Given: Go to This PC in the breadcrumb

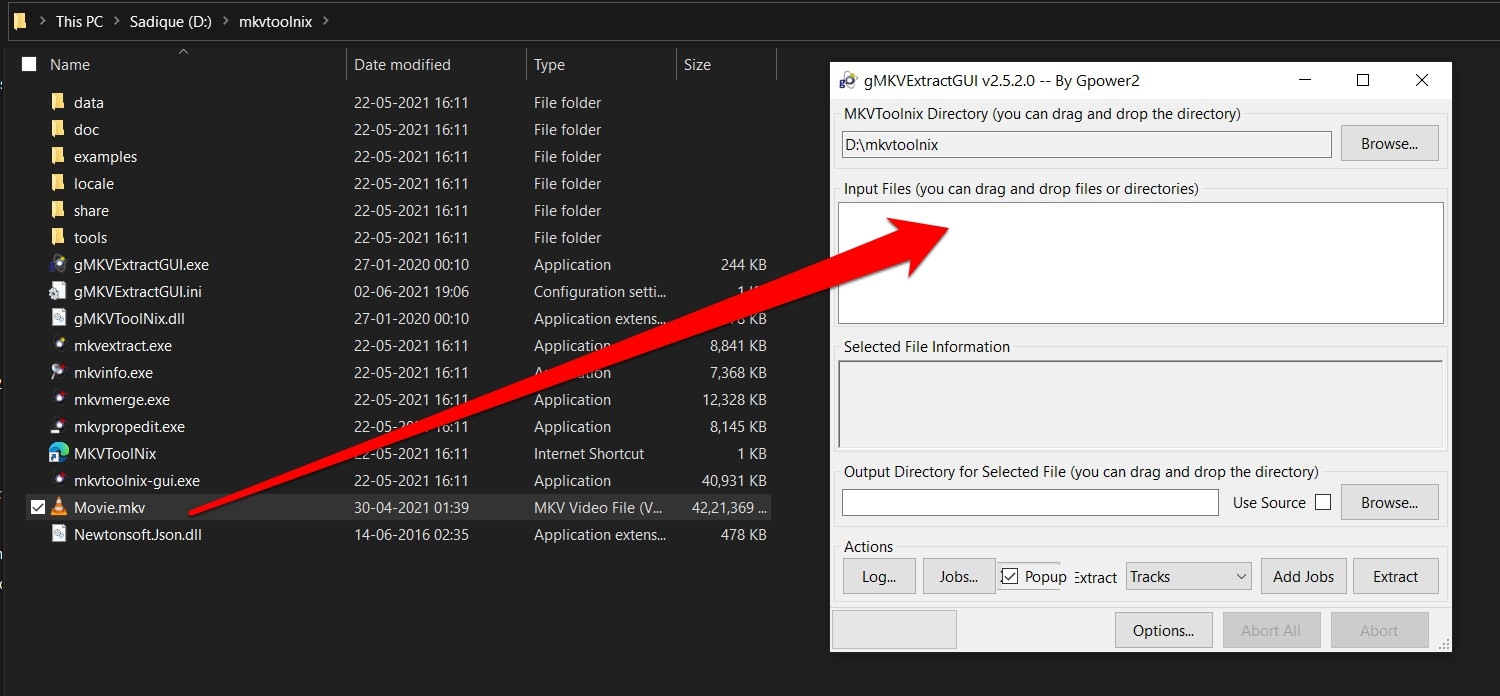Looking at the screenshot, I should coord(79,21).
